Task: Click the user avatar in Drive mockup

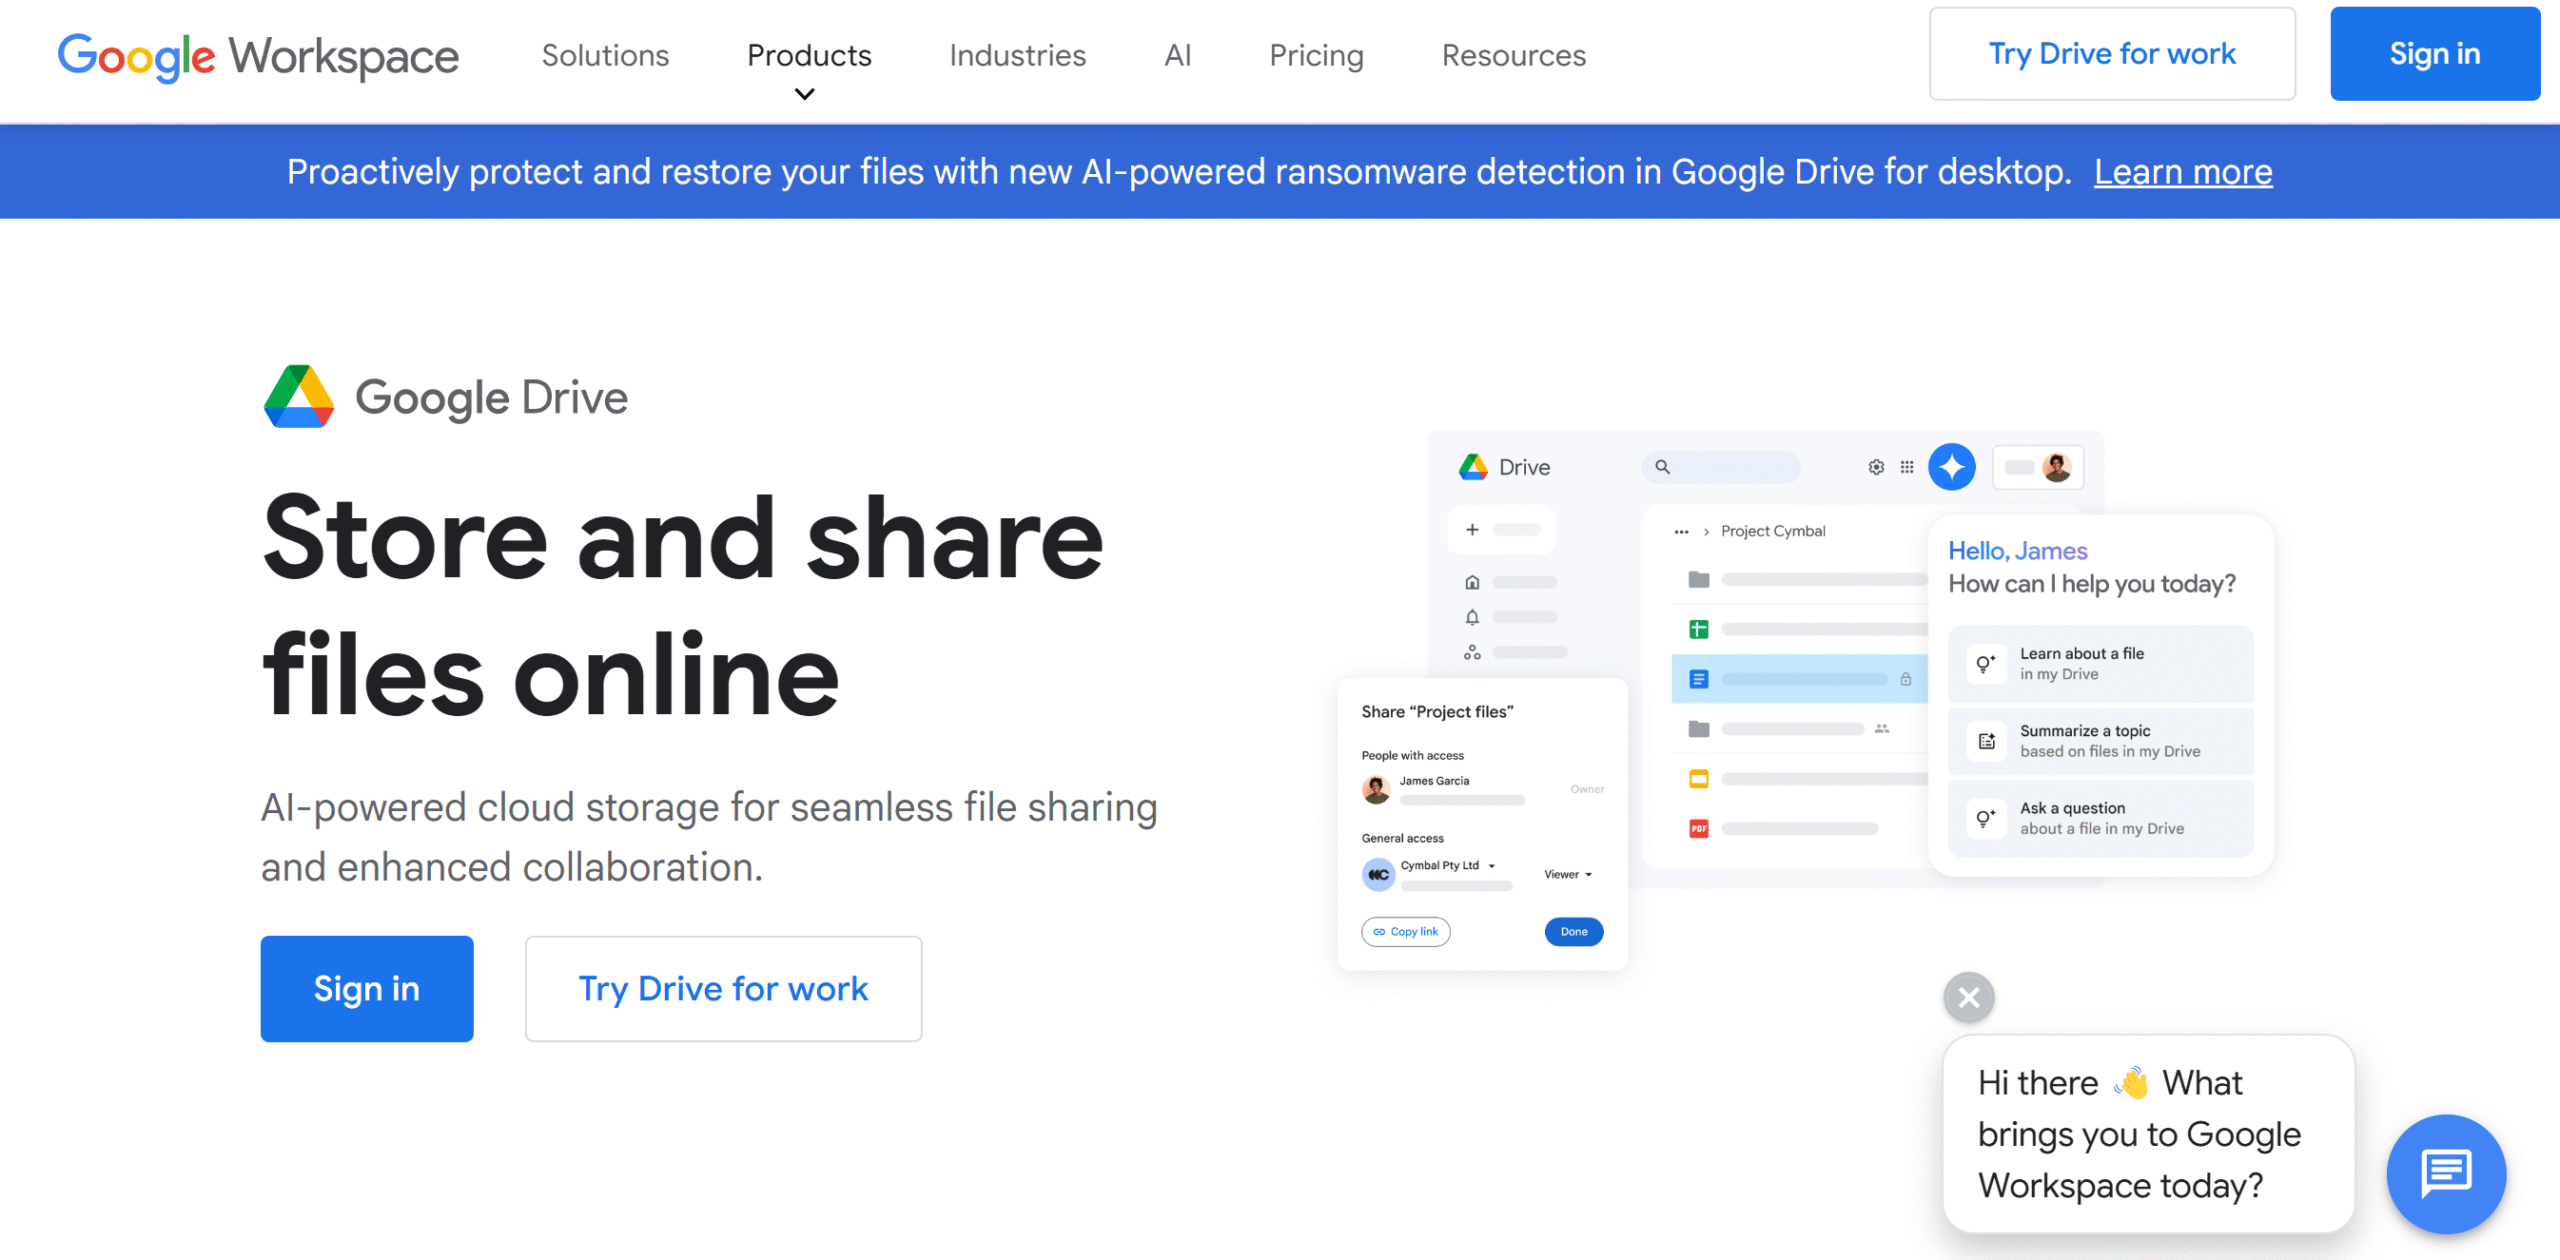Action: (x=2057, y=467)
